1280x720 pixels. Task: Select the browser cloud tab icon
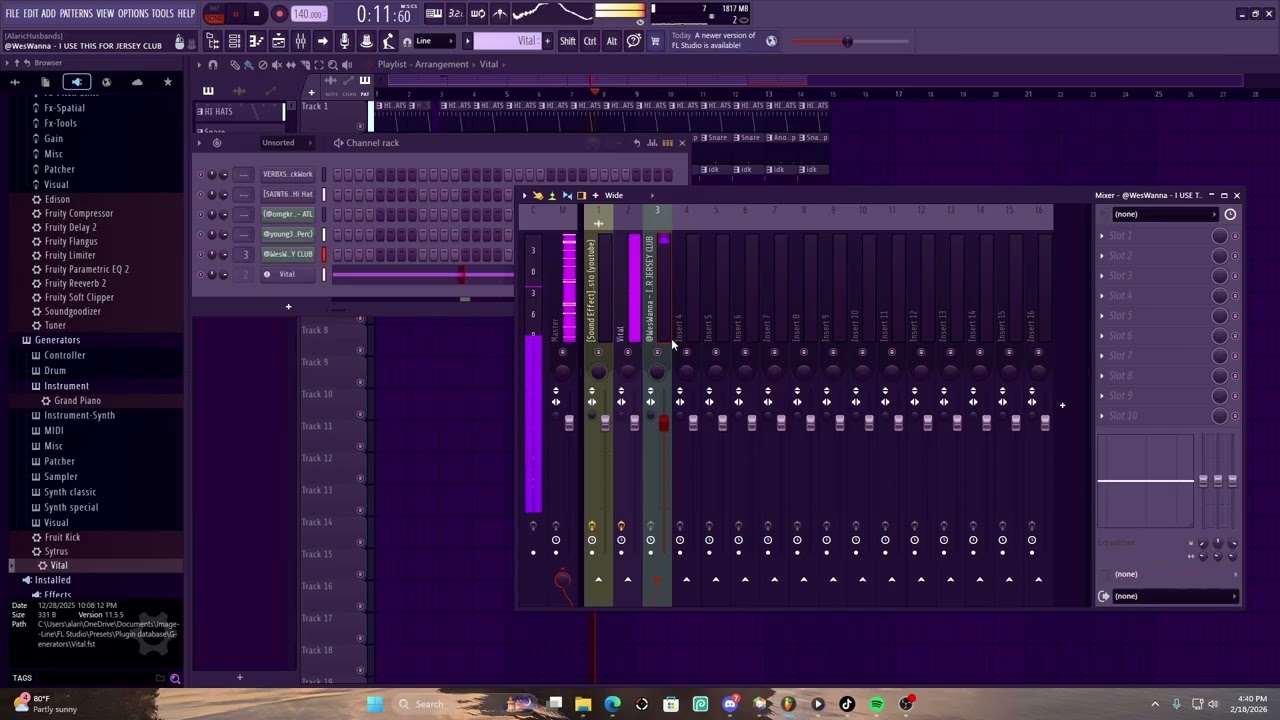[137, 82]
